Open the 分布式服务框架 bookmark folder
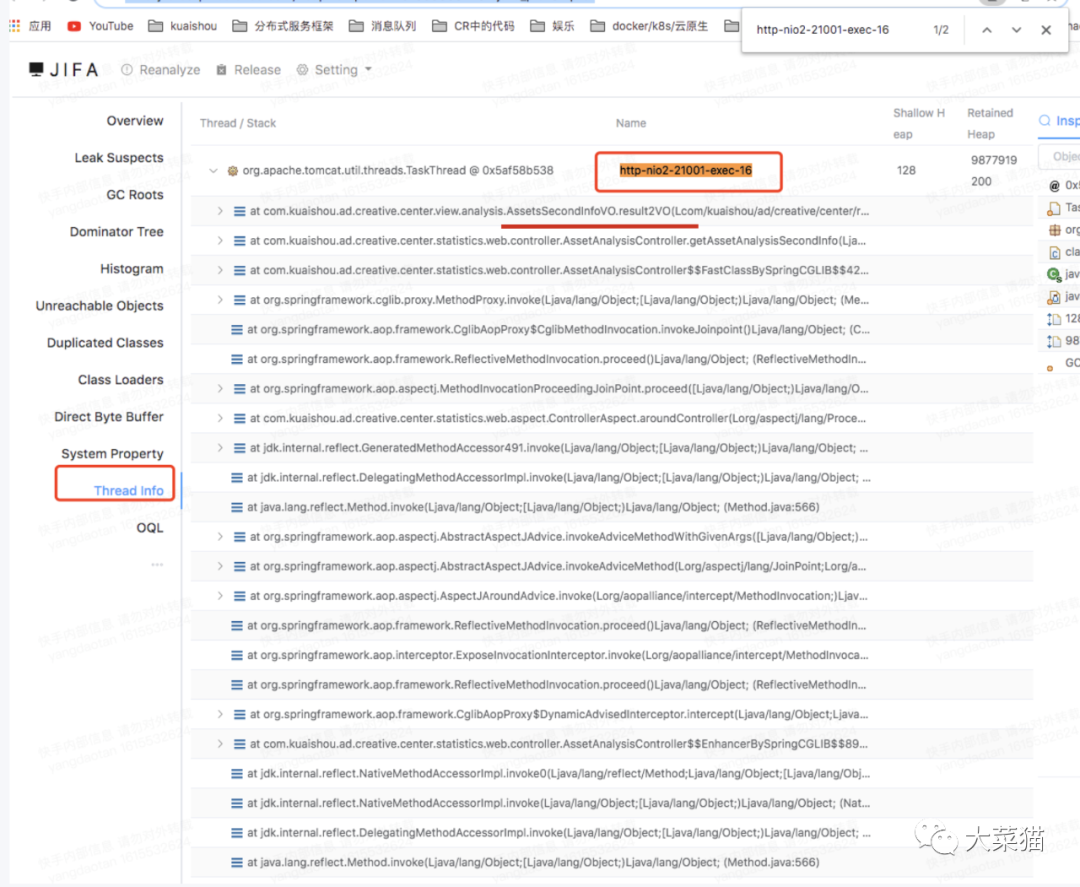 coord(282,26)
